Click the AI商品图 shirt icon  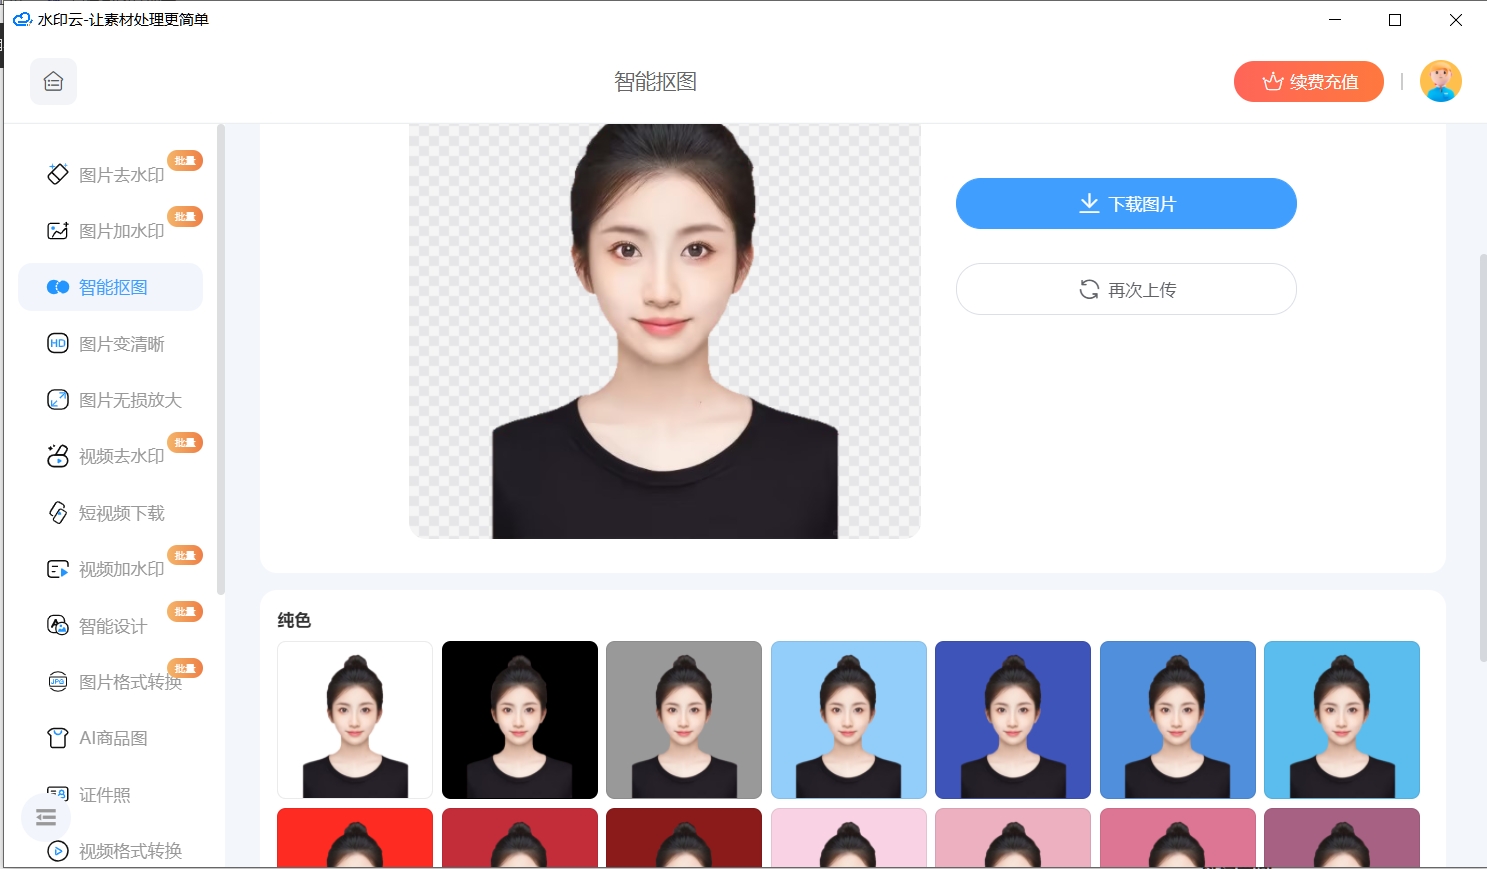pos(58,738)
